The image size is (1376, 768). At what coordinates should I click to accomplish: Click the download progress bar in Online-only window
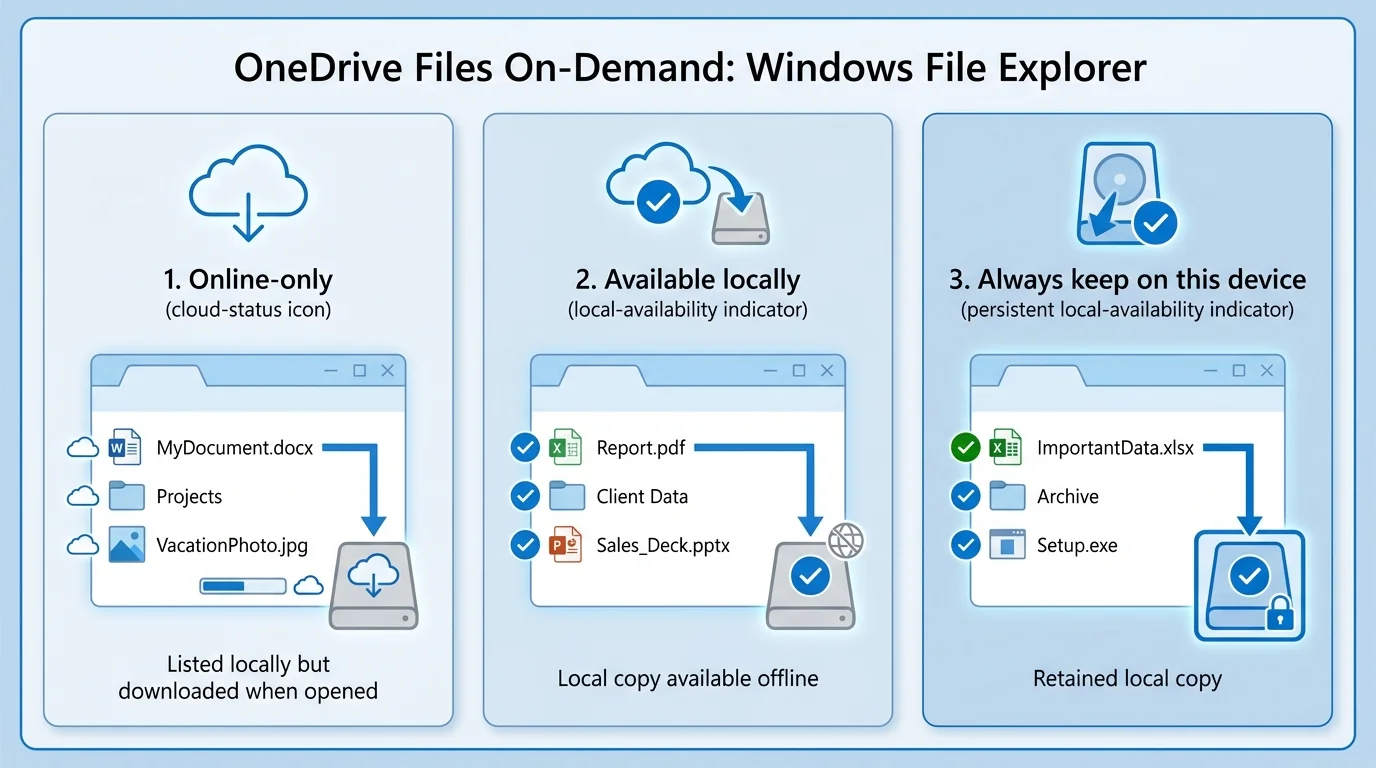tap(244, 586)
